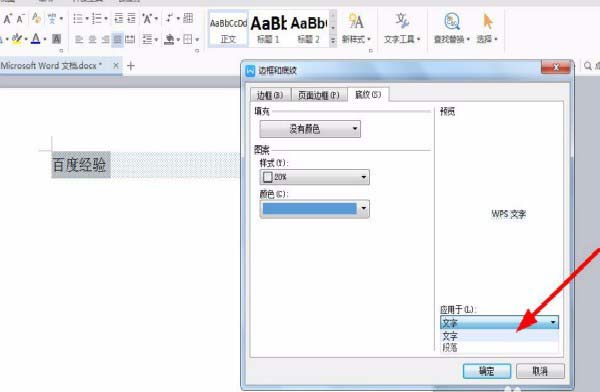This screenshot has width=600, height=392.
Task: Select the 底纹 shading tab
Action: point(368,94)
